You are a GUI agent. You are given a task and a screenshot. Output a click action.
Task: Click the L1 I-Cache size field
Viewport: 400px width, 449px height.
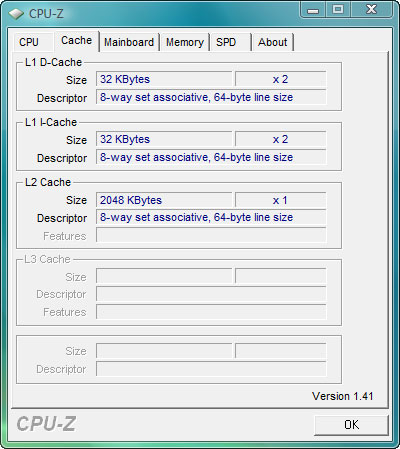point(164,139)
